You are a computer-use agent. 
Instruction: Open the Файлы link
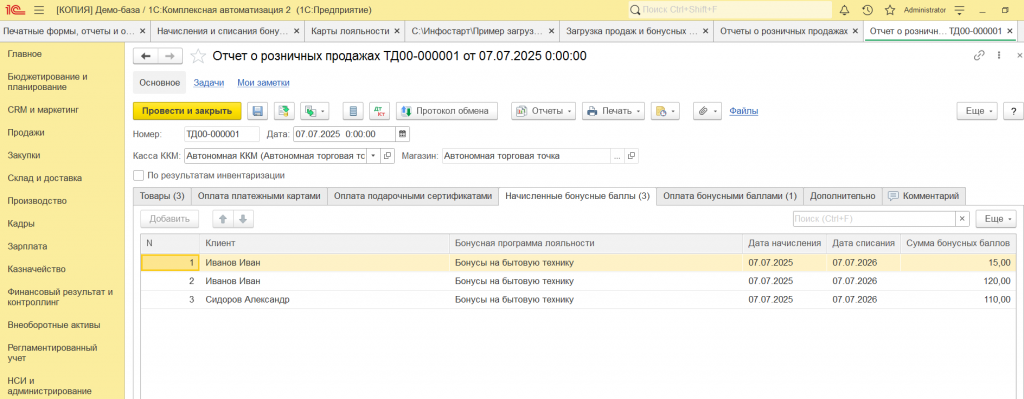point(743,111)
